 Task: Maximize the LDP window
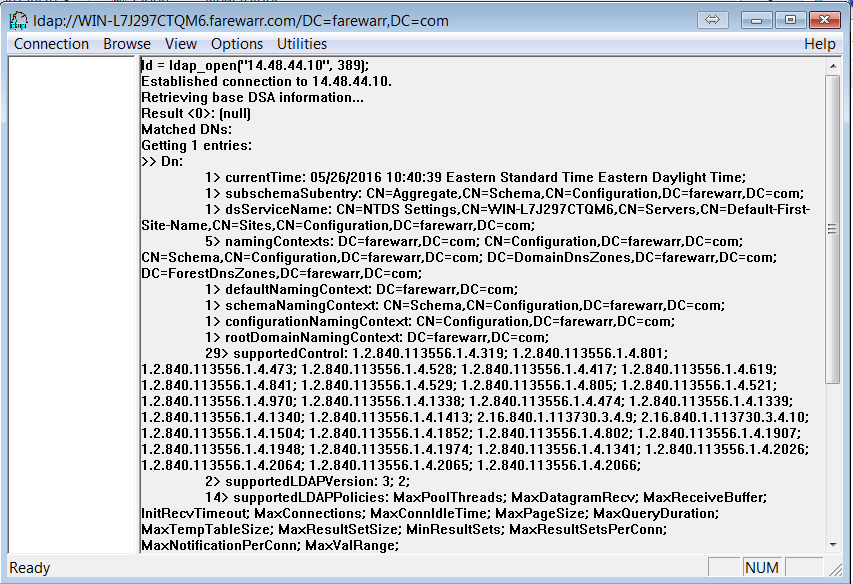pos(790,20)
